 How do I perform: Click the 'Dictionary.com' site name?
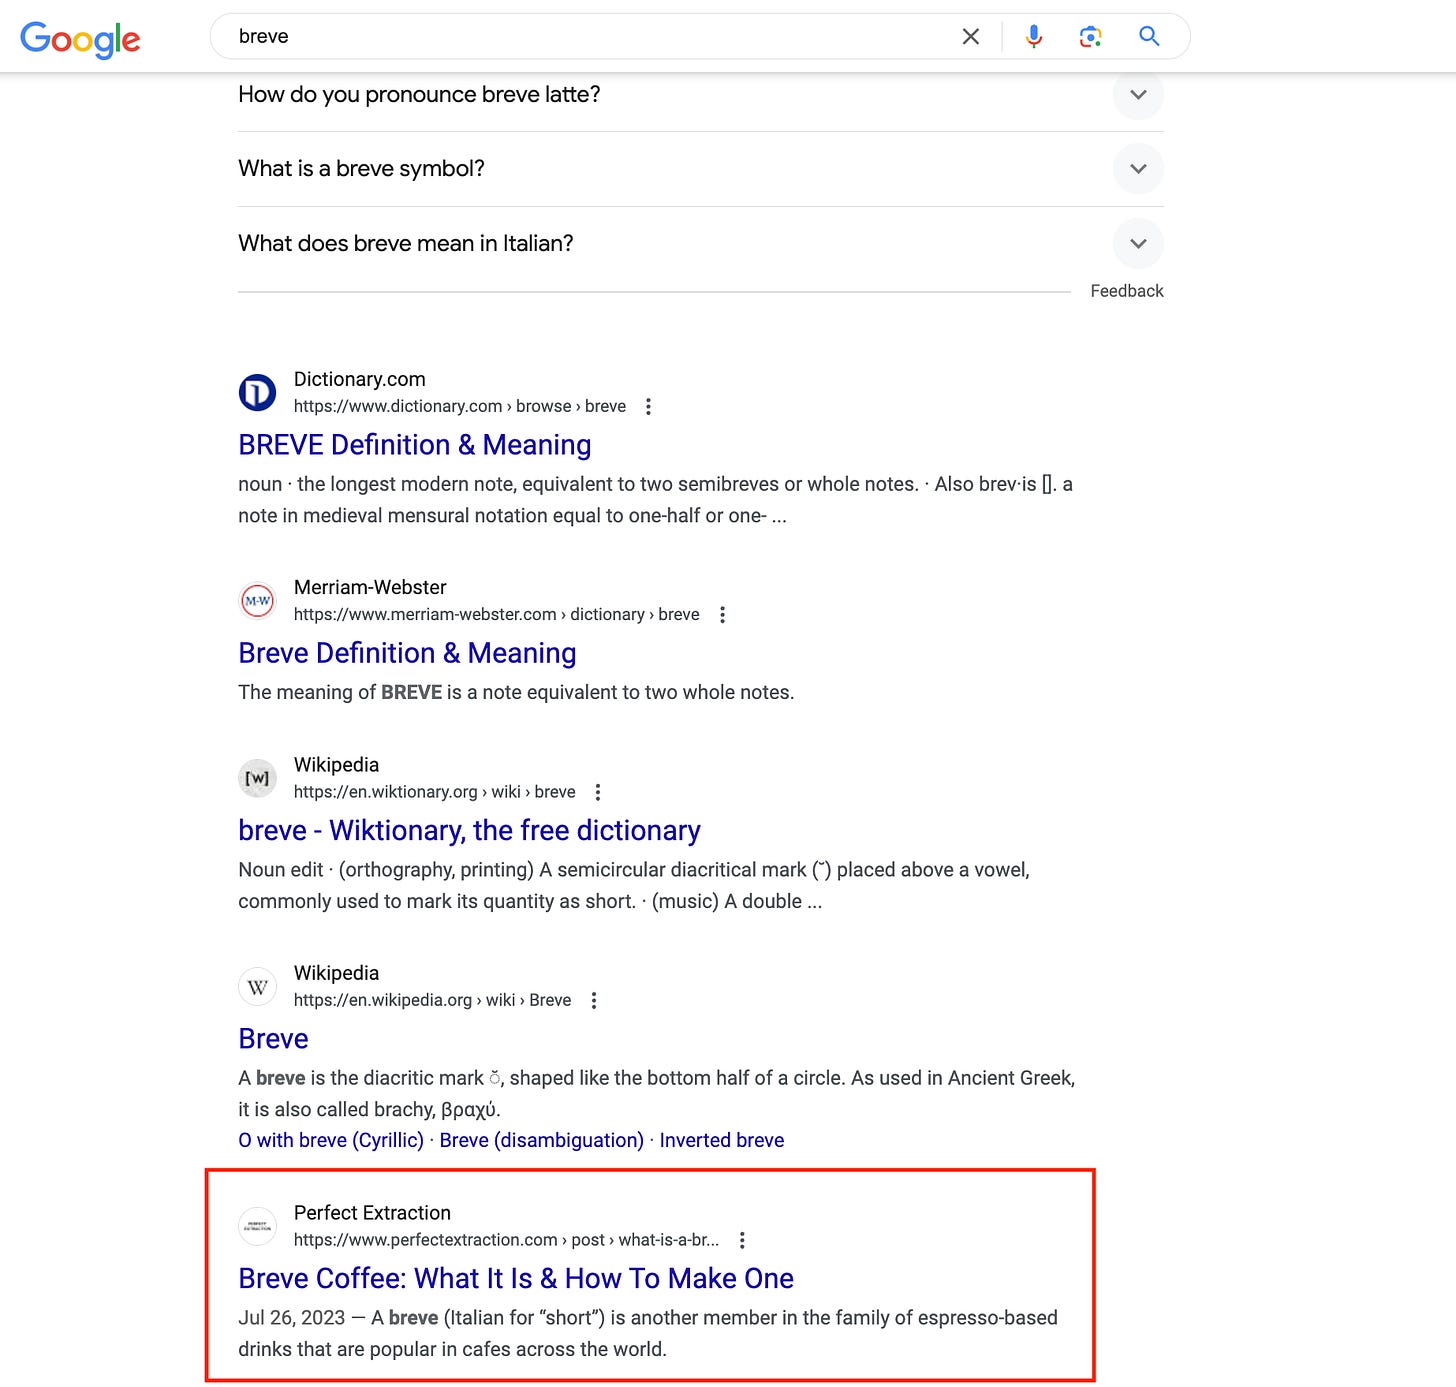pyautogui.click(x=359, y=379)
